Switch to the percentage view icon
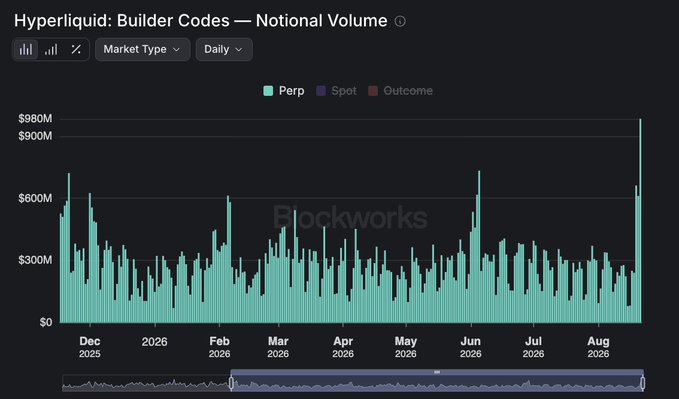The height and width of the screenshot is (399, 679). coord(76,49)
